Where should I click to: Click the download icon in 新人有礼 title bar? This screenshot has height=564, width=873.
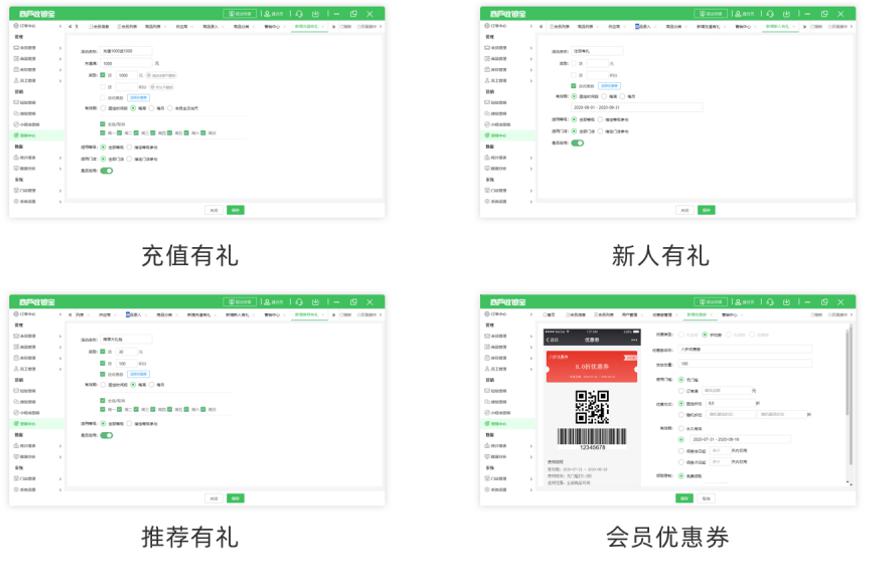click(786, 14)
